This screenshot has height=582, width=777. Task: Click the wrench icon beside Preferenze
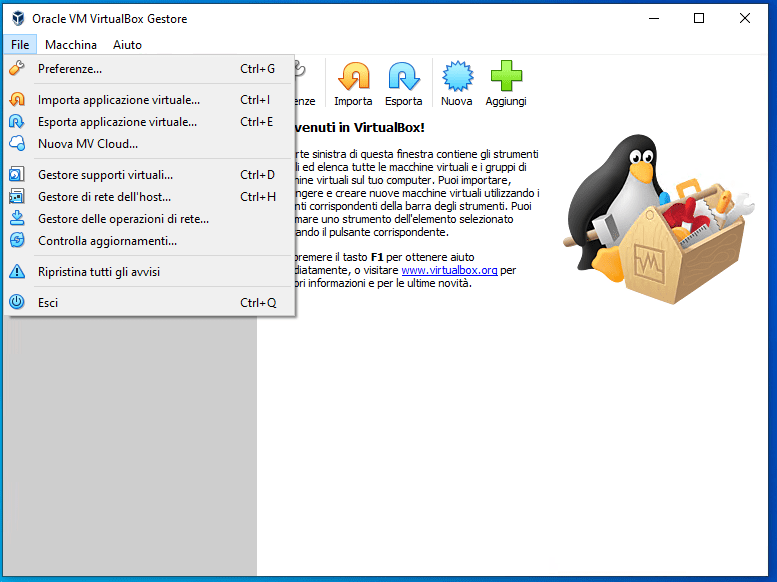point(17,69)
